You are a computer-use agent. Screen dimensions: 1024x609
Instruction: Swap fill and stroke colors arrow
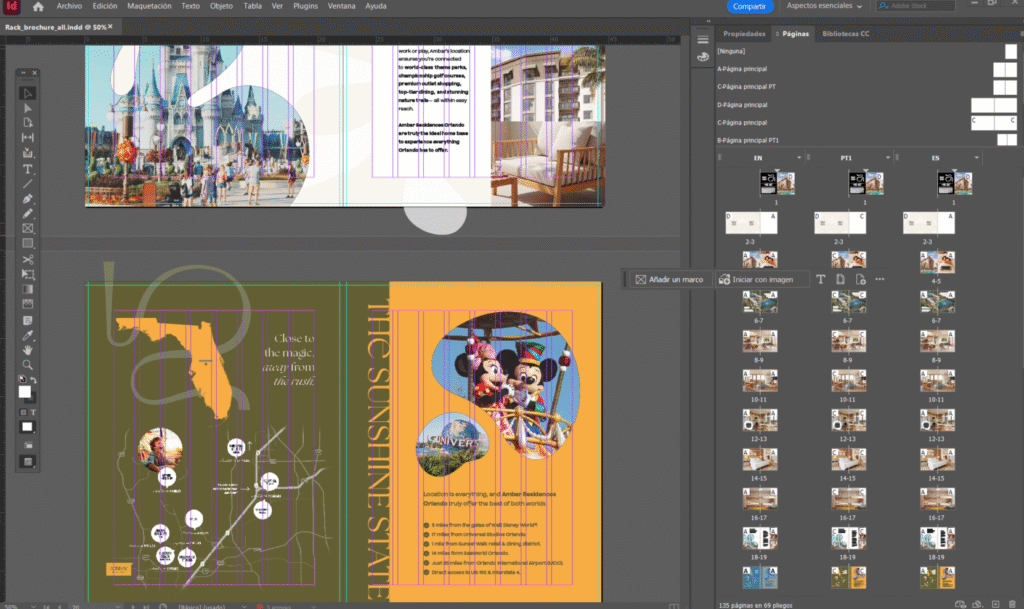pos(35,380)
